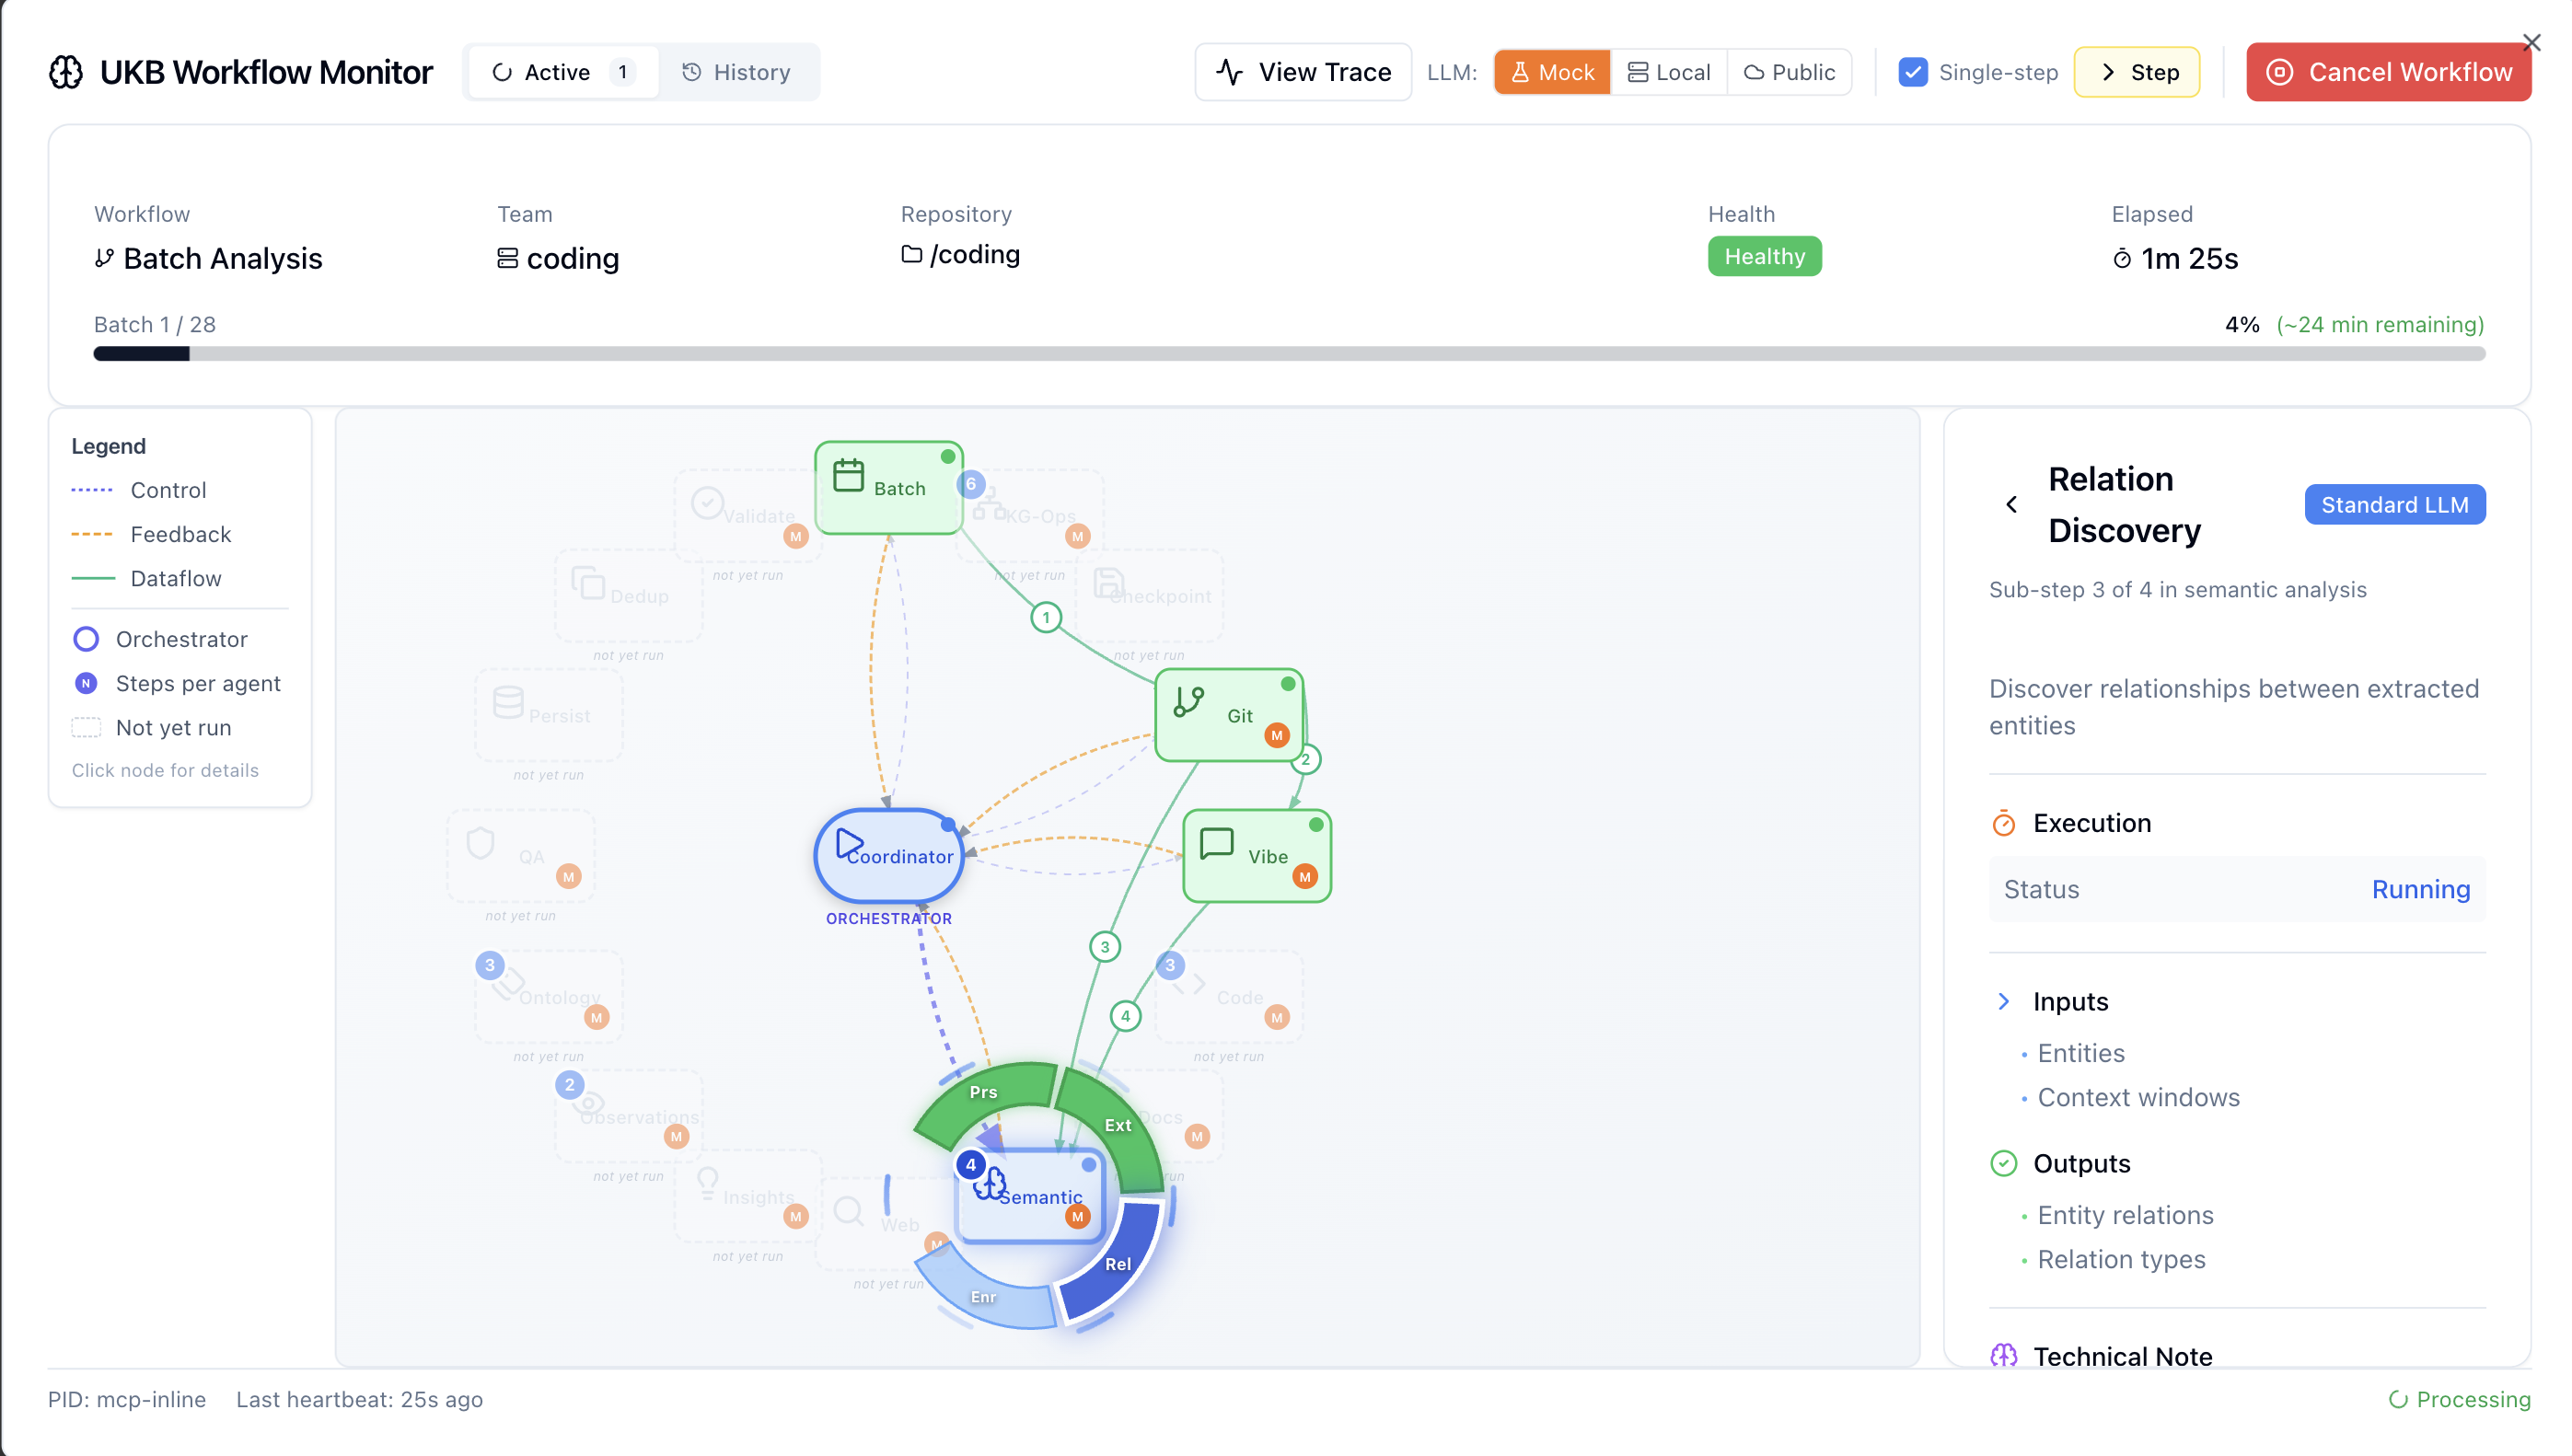The image size is (2572, 1456).
Task: Click the Healthy status badge
Action: [x=1764, y=256]
